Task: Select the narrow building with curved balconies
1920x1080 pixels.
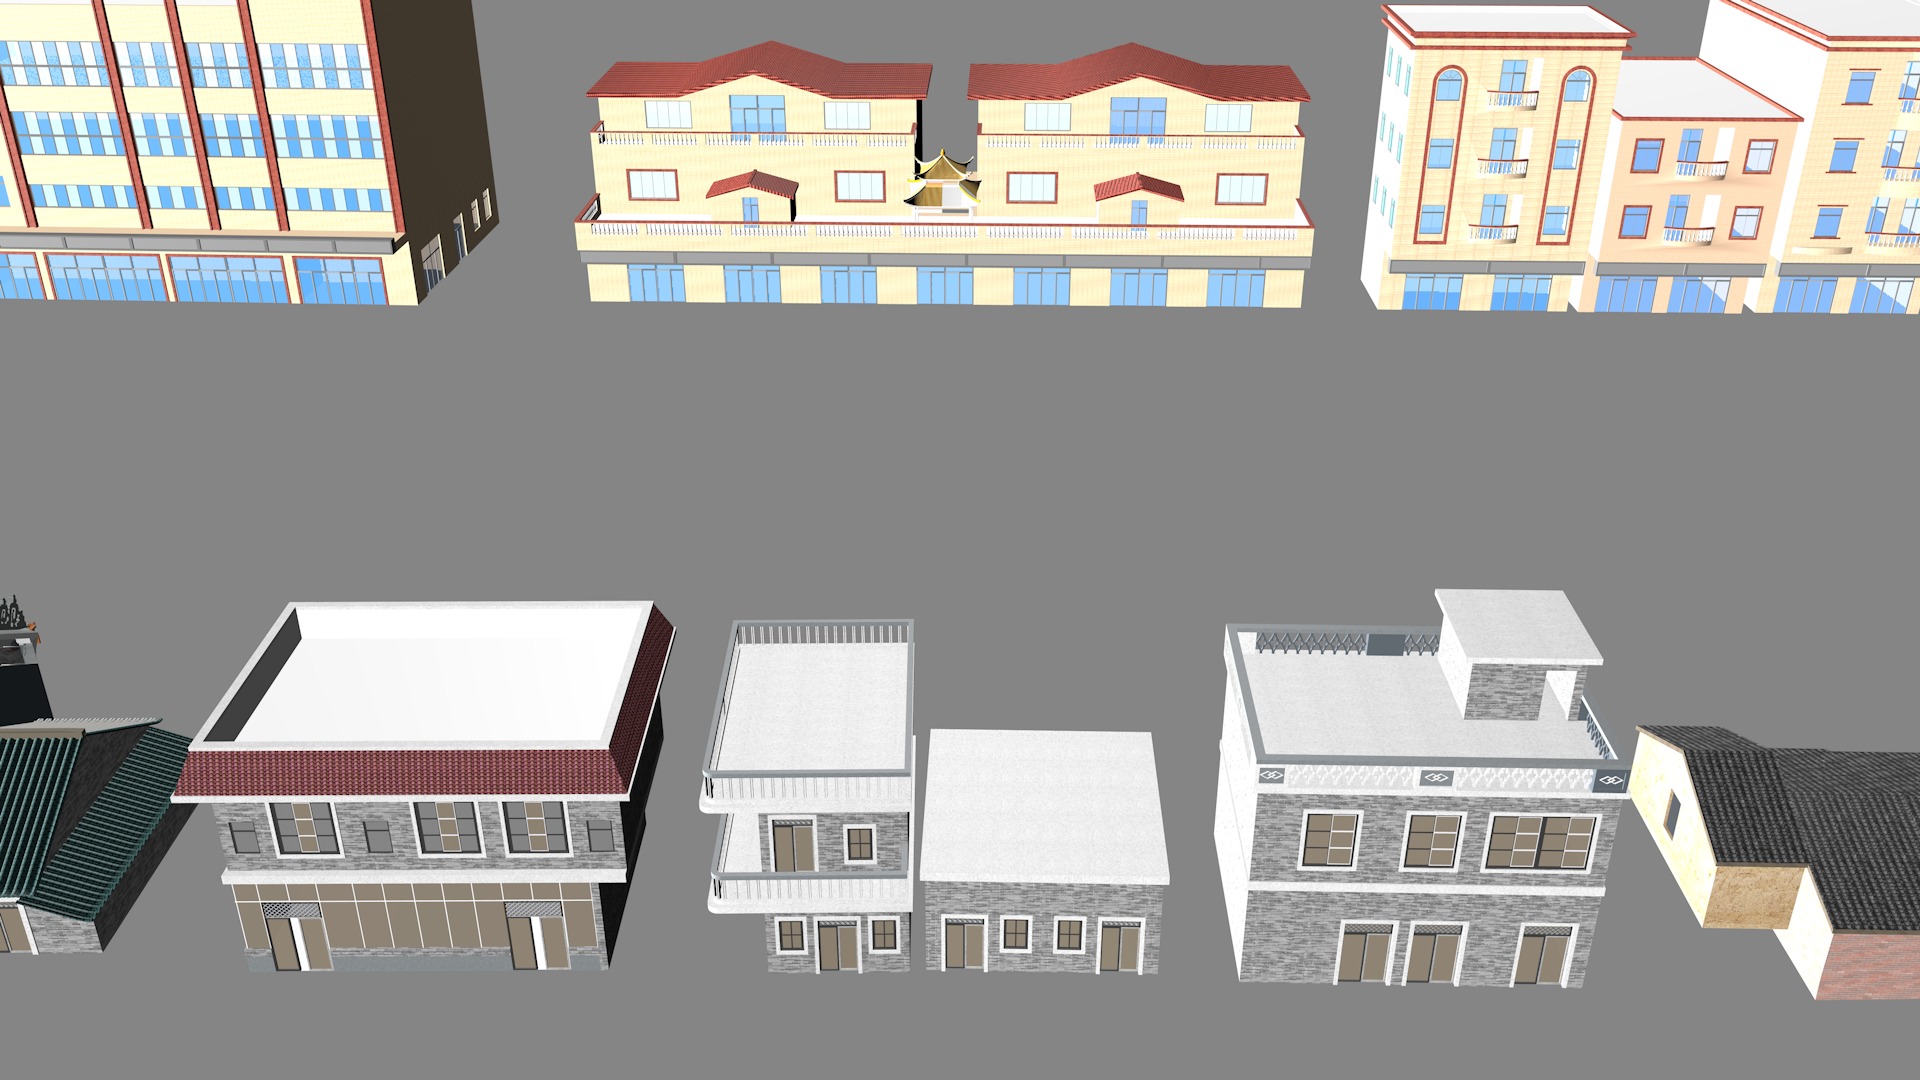Action: point(809,796)
